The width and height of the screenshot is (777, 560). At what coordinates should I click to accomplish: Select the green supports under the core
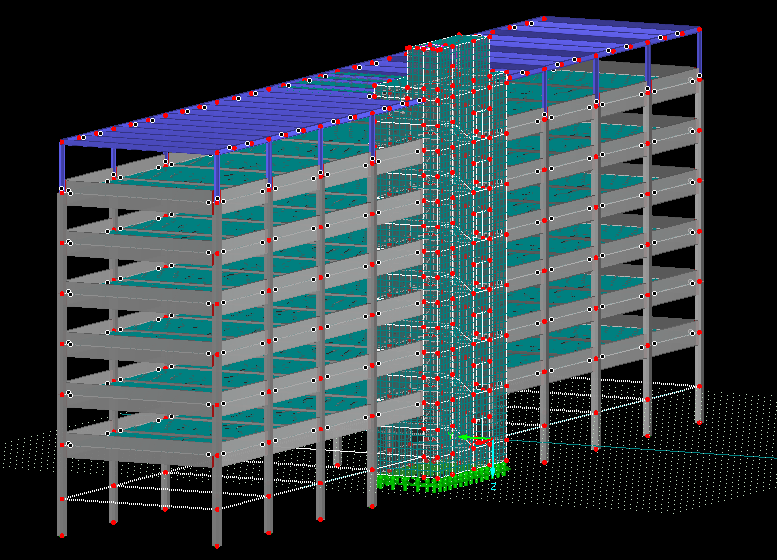[442, 478]
